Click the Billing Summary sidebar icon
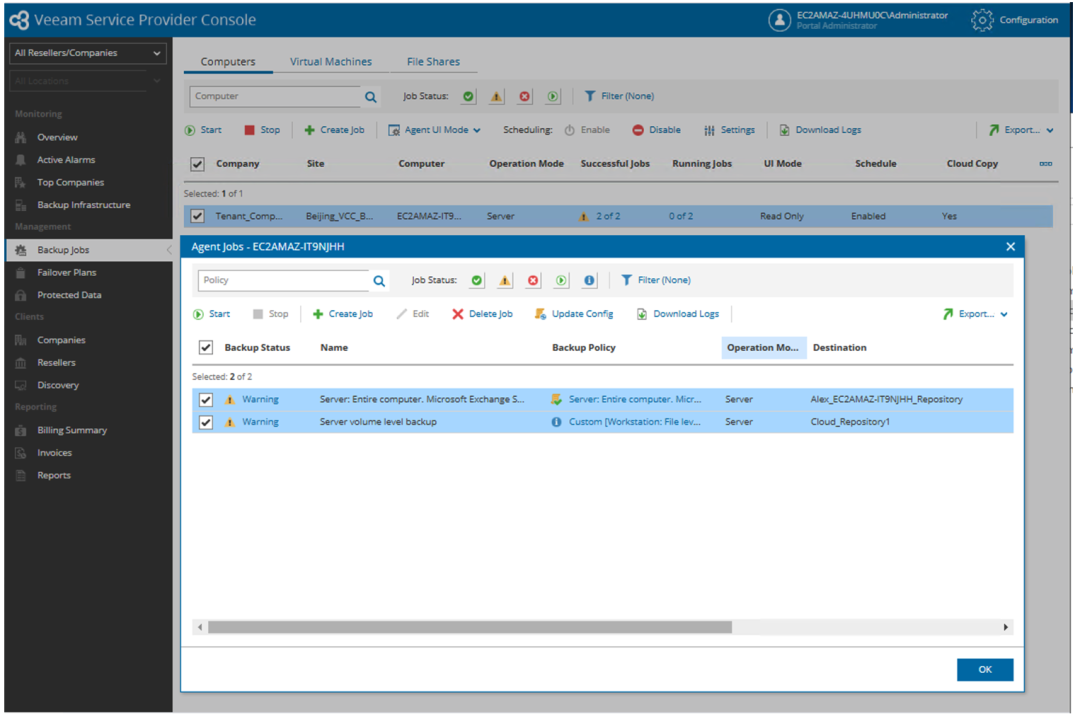 [21, 430]
